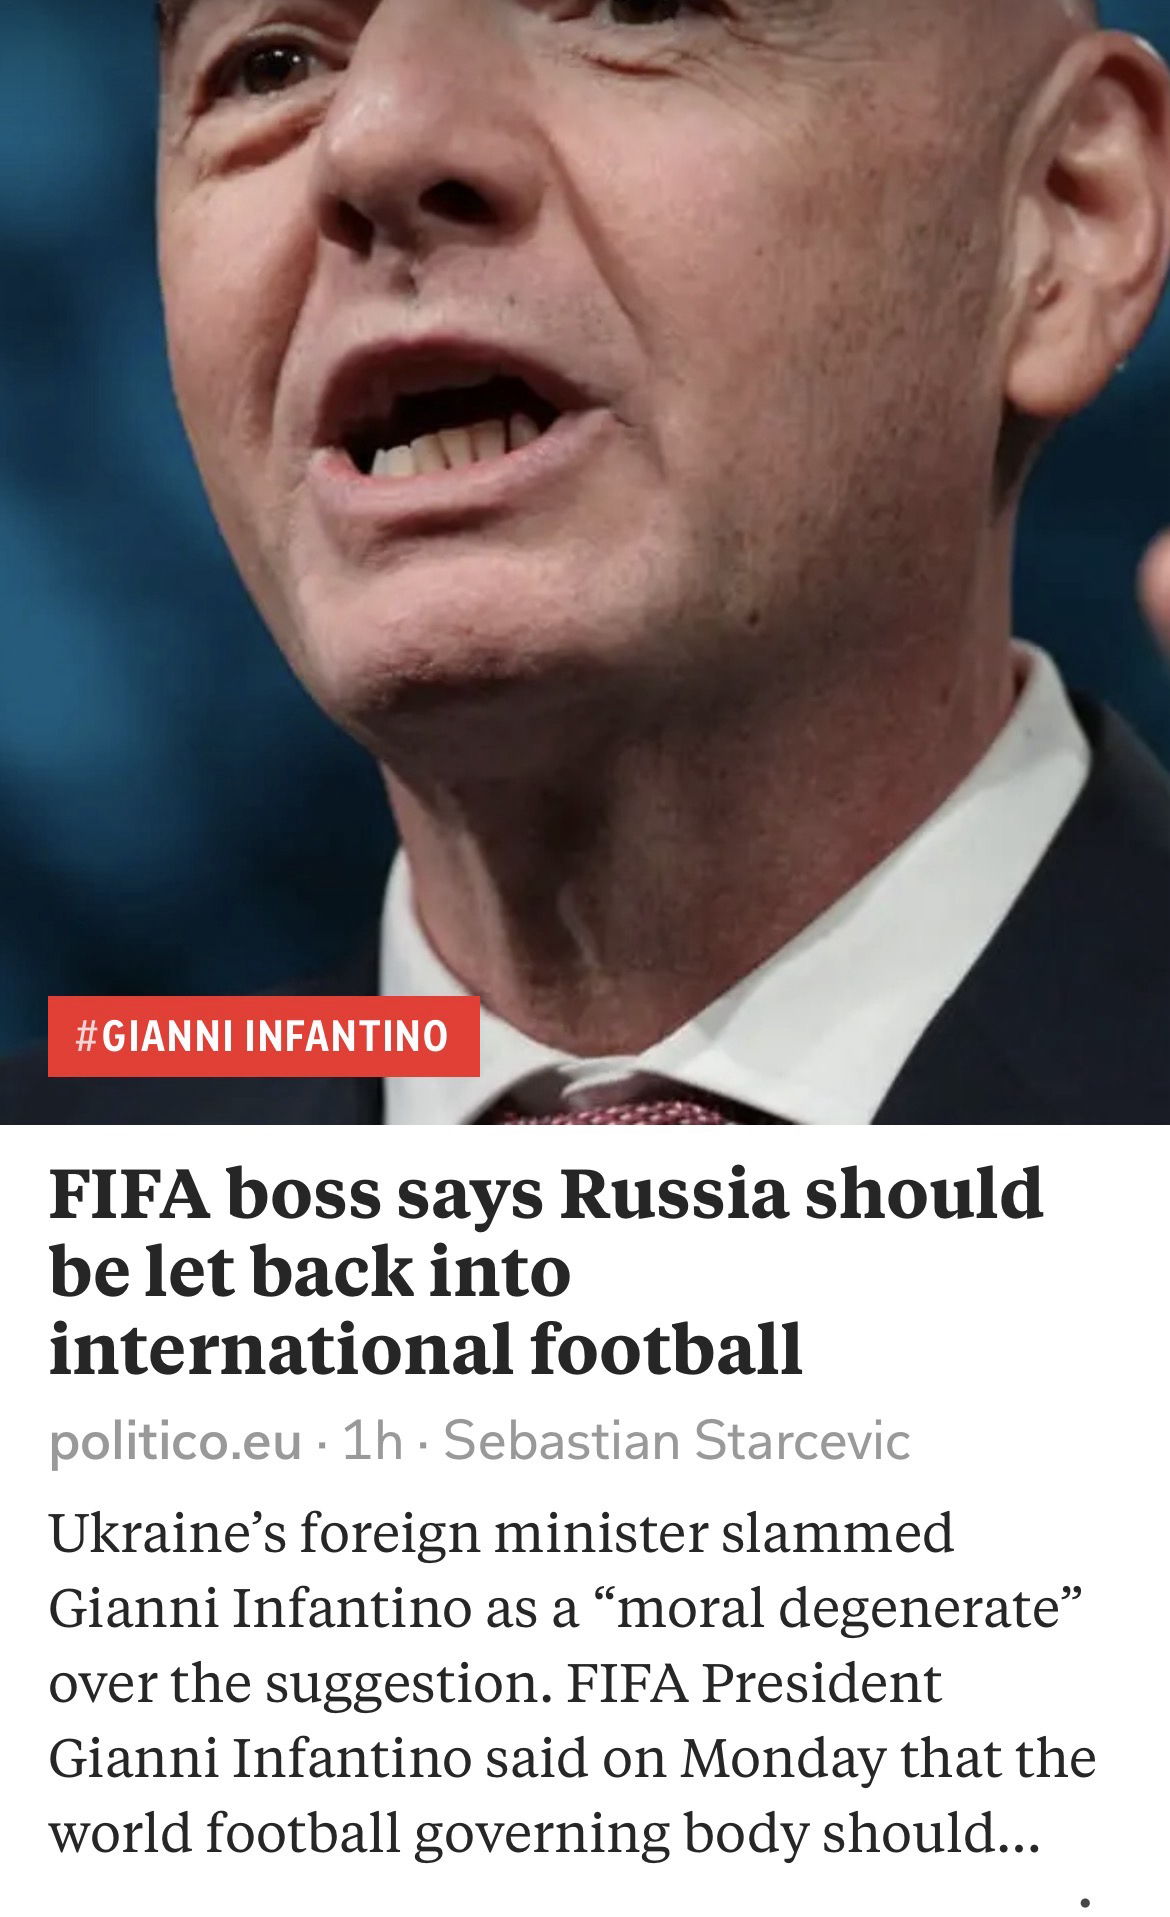Open the politico.eu source link

175,1441
